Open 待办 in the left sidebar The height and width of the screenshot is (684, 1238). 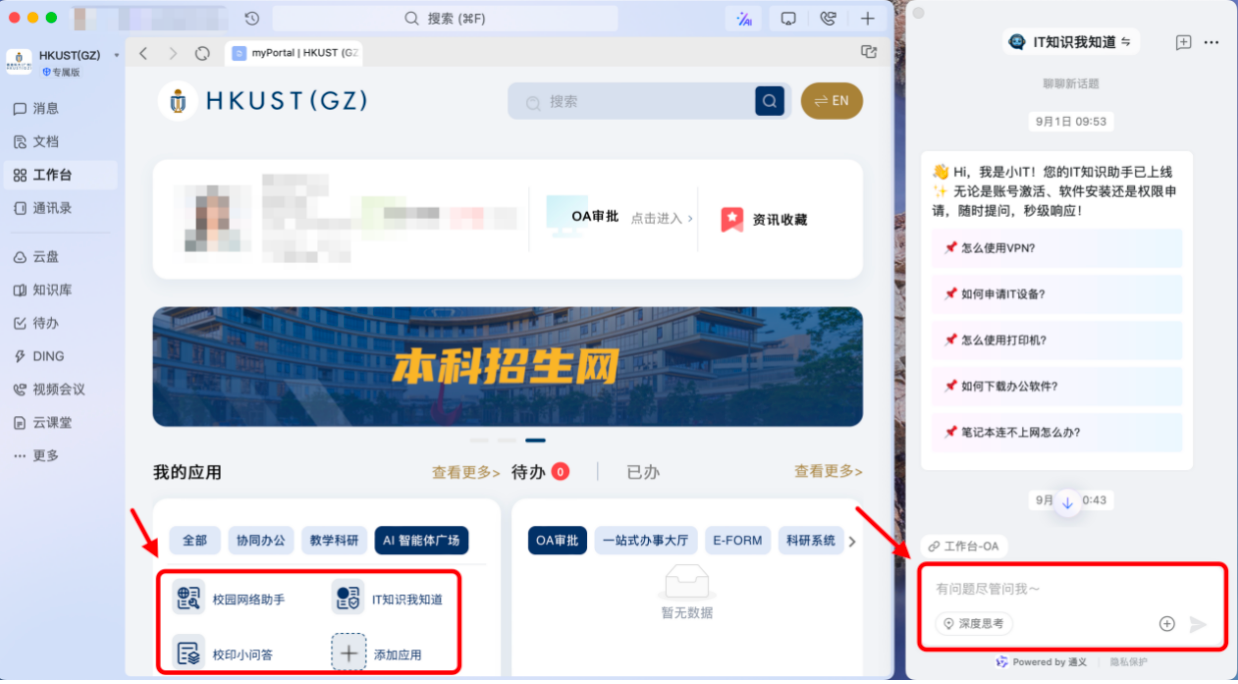point(60,323)
